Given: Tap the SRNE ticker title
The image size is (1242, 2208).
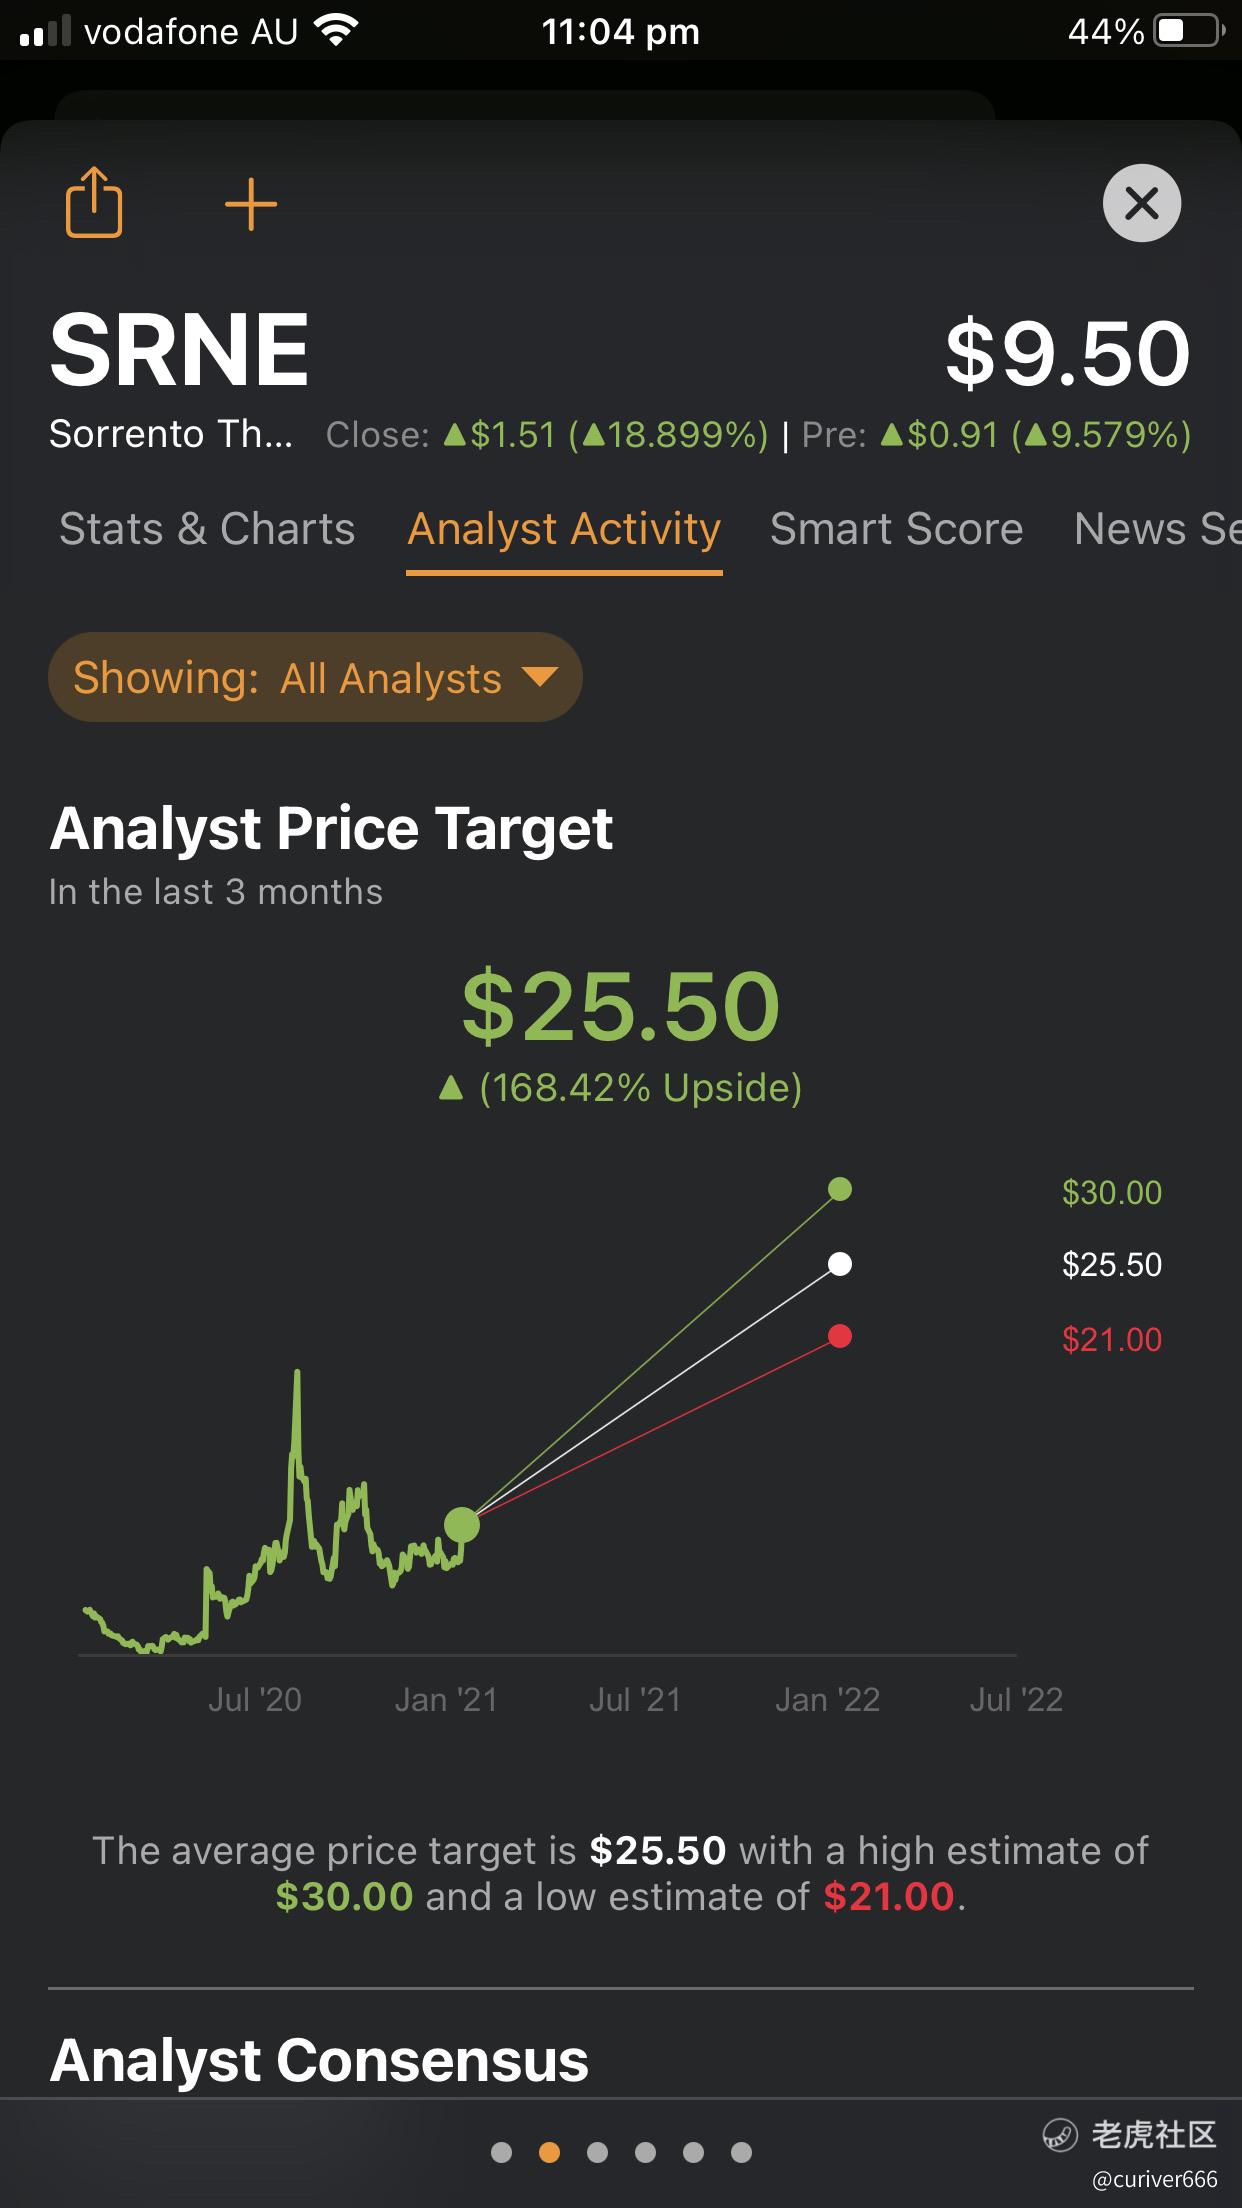Looking at the screenshot, I should tap(180, 349).
